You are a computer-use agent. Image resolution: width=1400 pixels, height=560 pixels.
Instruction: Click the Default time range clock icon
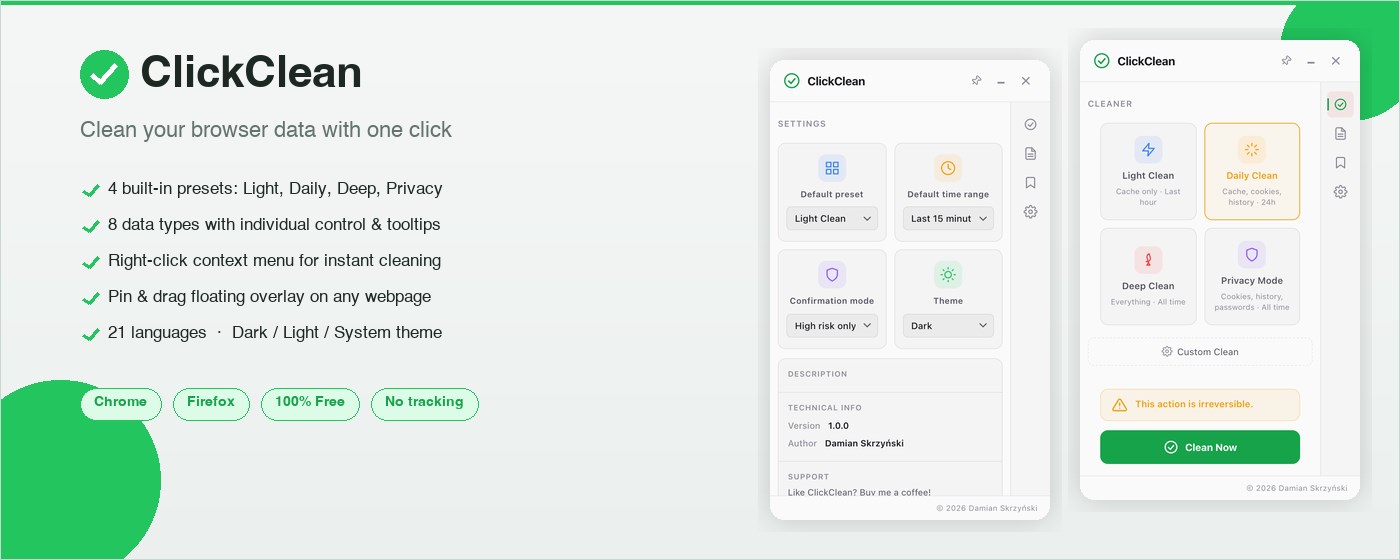[x=948, y=168]
